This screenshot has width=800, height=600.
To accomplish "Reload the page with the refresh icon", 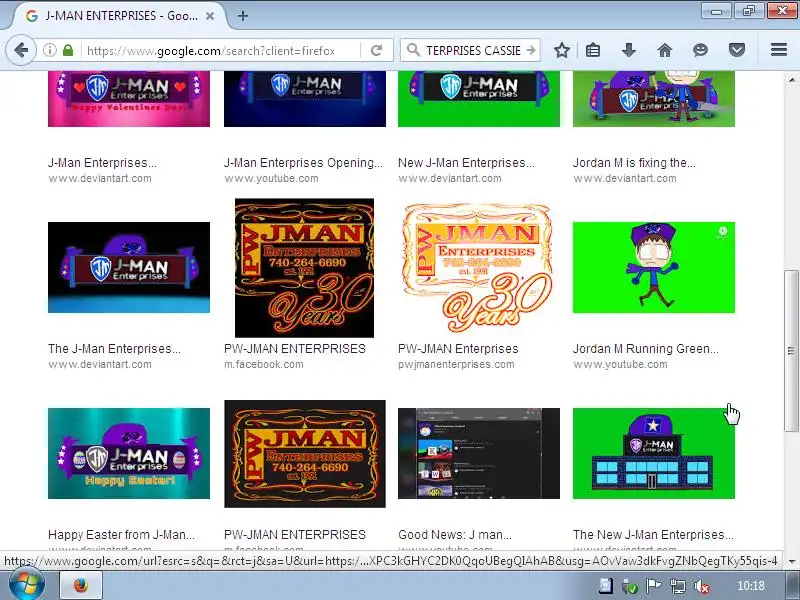I will click(377, 50).
